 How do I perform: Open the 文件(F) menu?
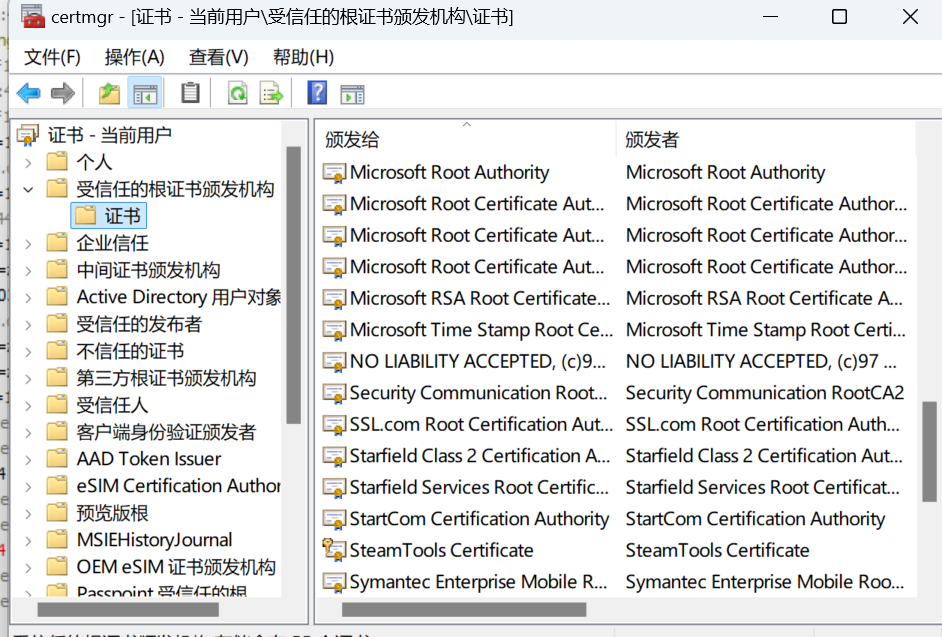pyautogui.click(x=52, y=57)
